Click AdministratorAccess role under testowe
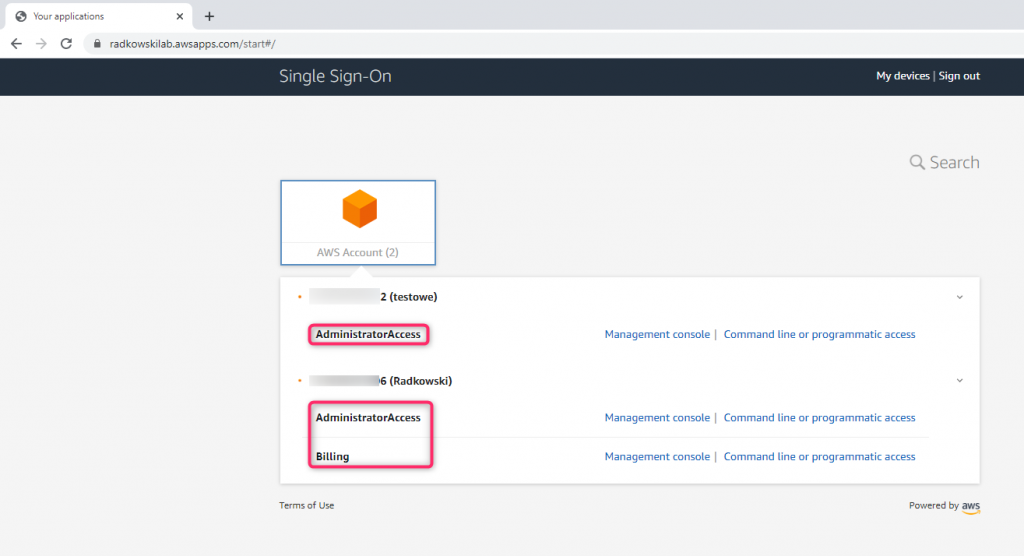 click(368, 334)
